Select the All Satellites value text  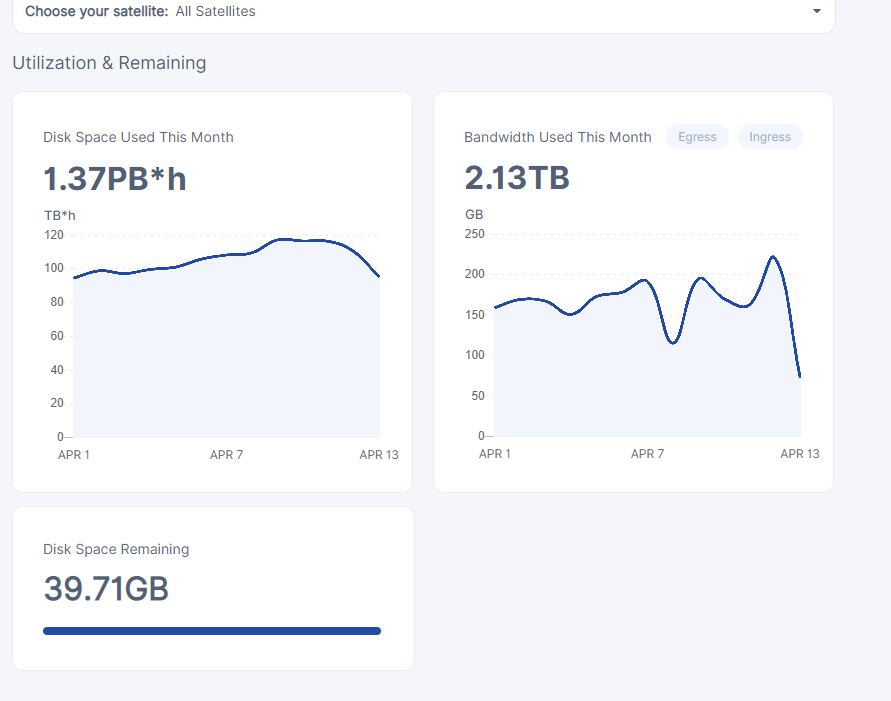click(215, 12)
